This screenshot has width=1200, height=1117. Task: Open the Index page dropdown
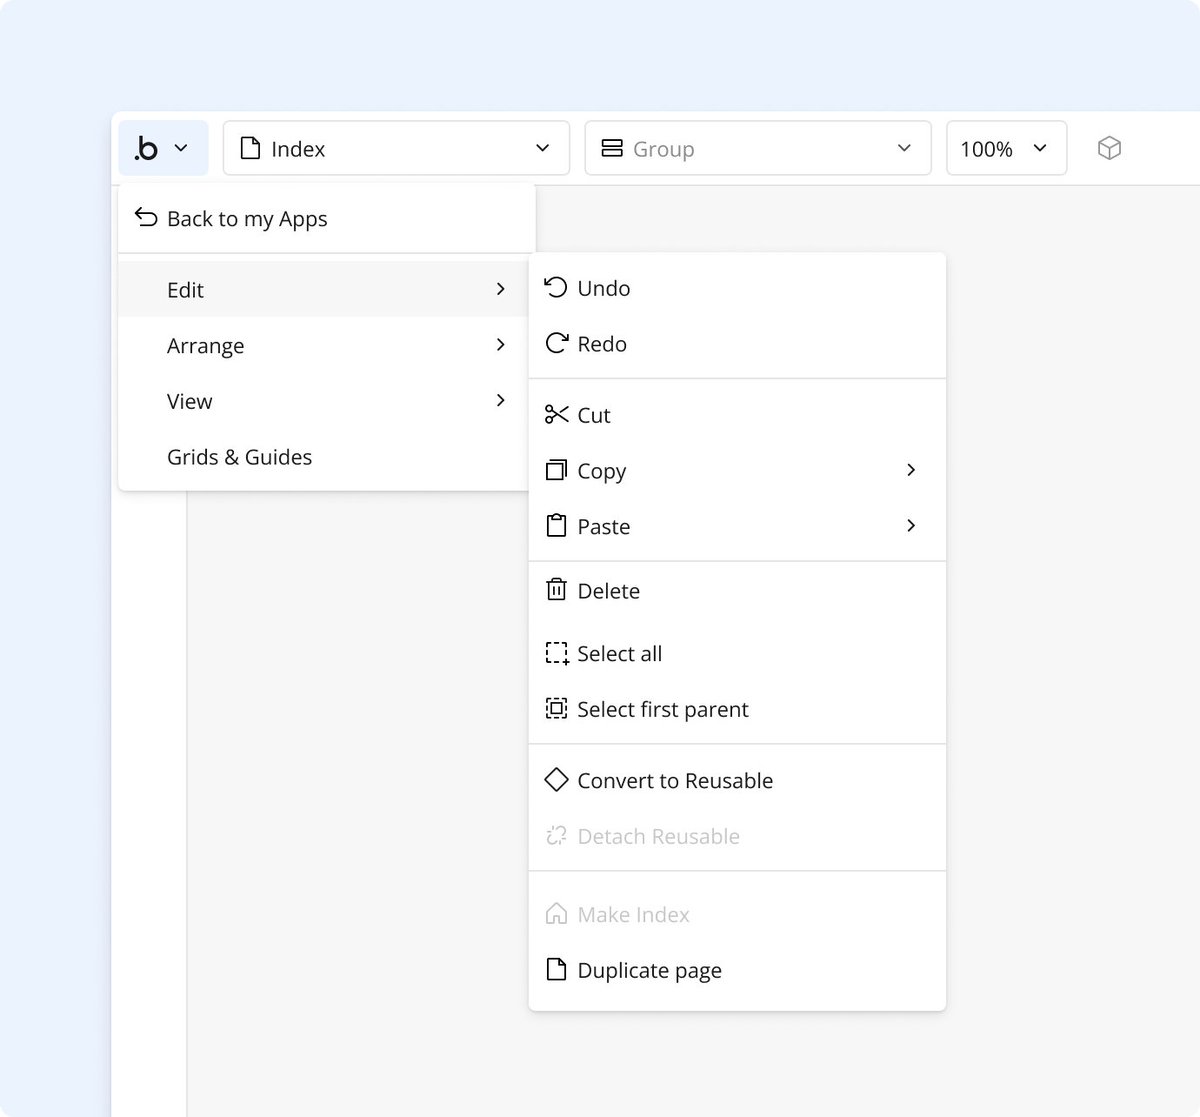(396, 148)
